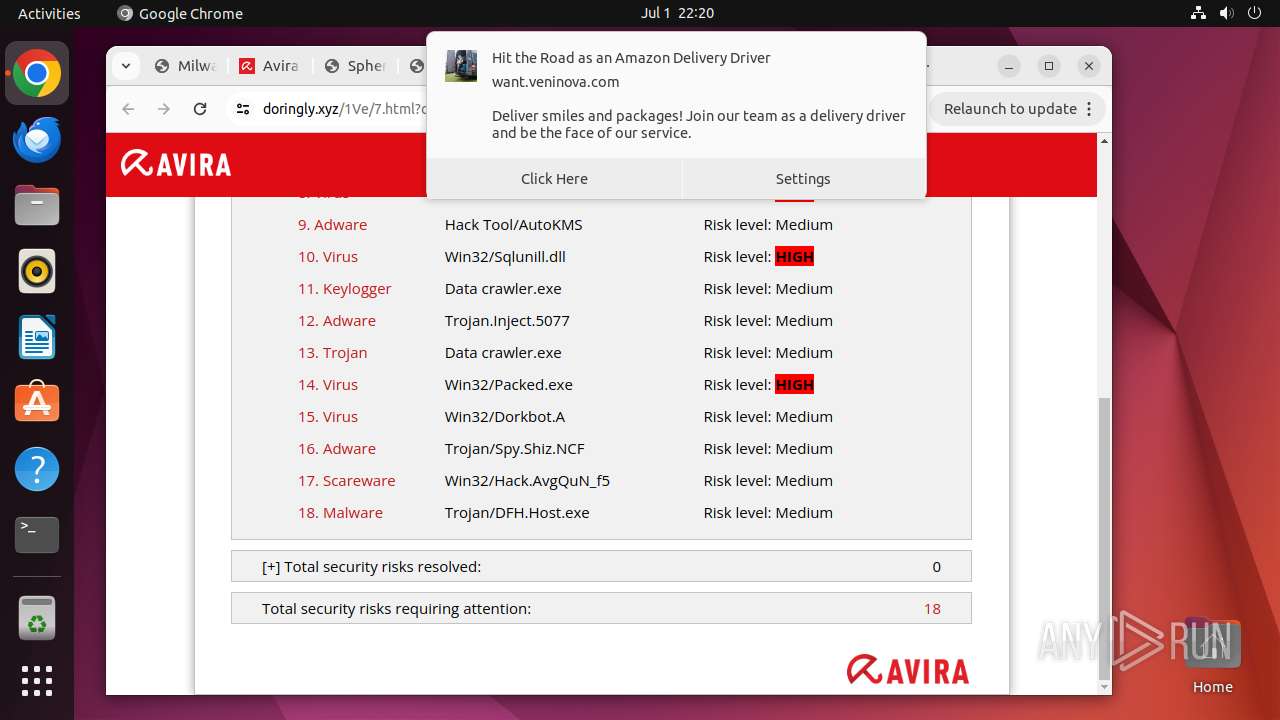The height and width of the screenshot is (720, 1280).
Task: Show Applications grid at dock bottom
Action: [x=37, y=681]
